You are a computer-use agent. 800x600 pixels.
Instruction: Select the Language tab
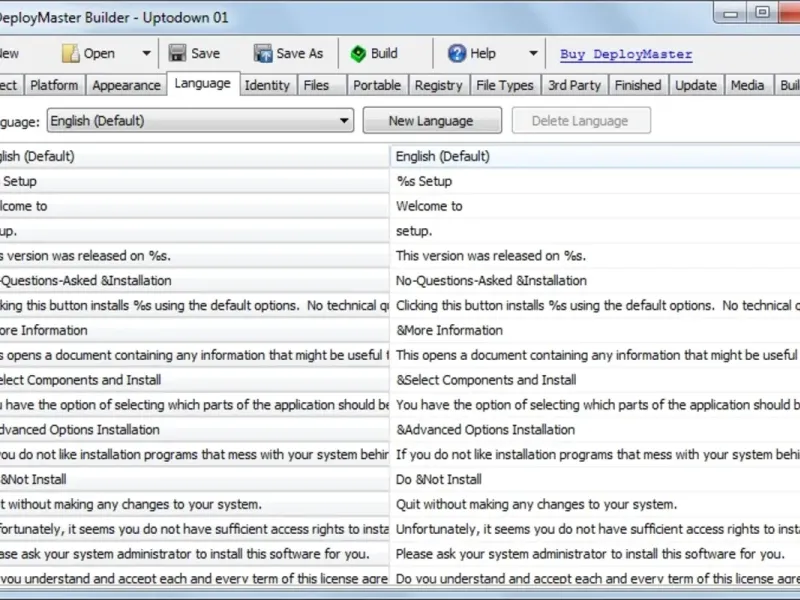click(x=203, y=83)
